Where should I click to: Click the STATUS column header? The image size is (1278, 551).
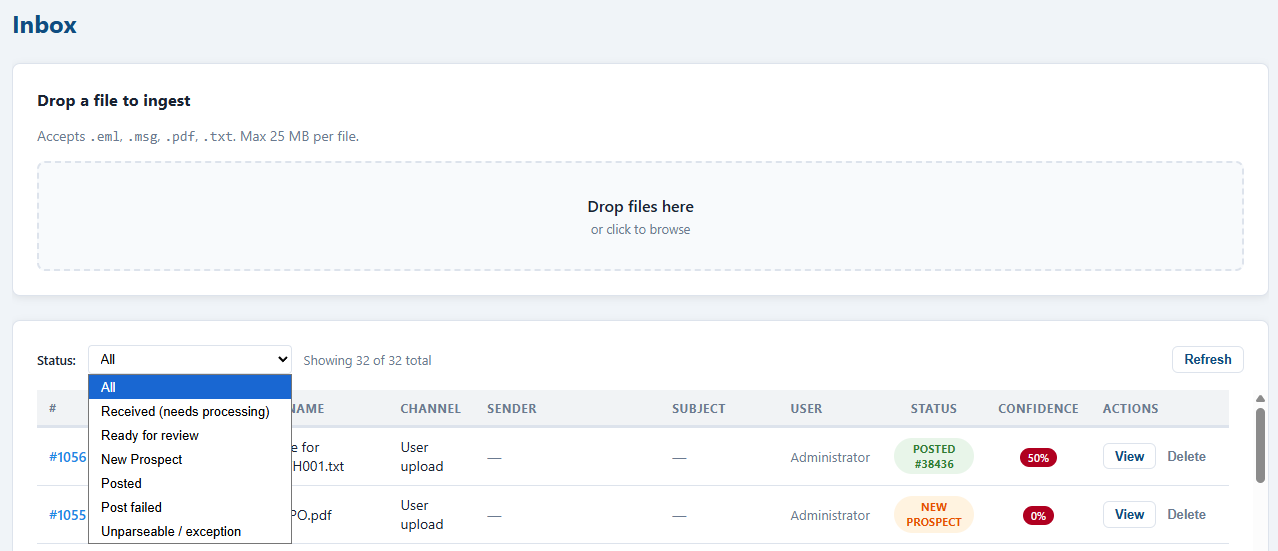[x=934, y=408]
